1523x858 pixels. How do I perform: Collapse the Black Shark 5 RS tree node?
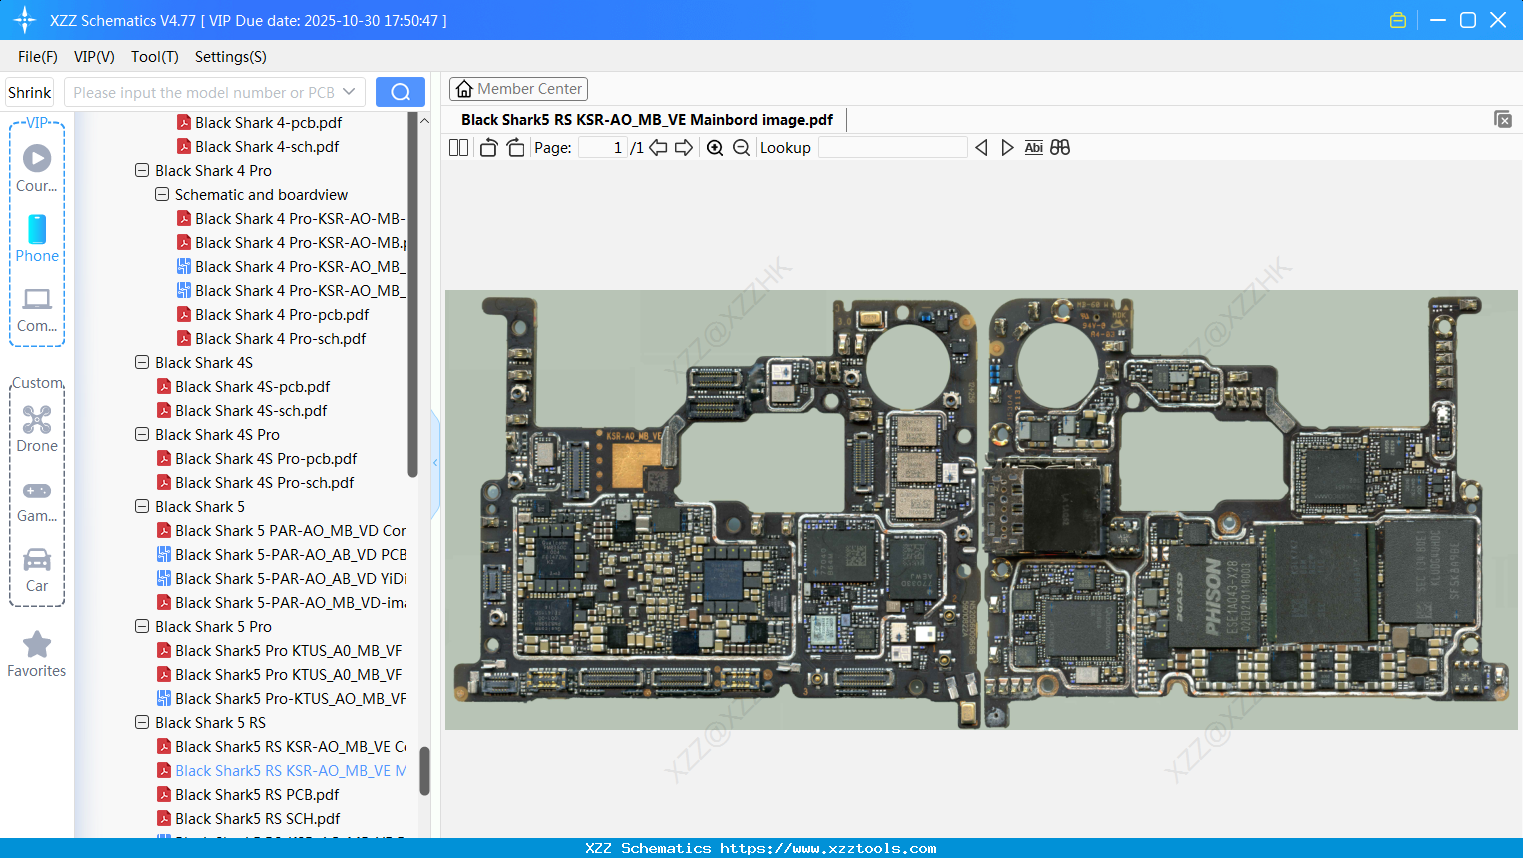141,722
